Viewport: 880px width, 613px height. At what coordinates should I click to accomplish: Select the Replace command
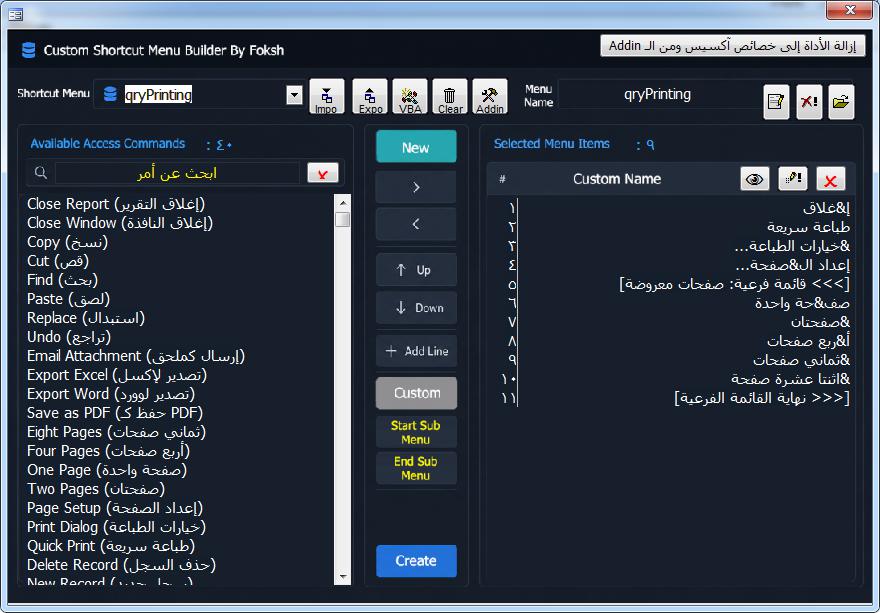[x=177, y=318]
